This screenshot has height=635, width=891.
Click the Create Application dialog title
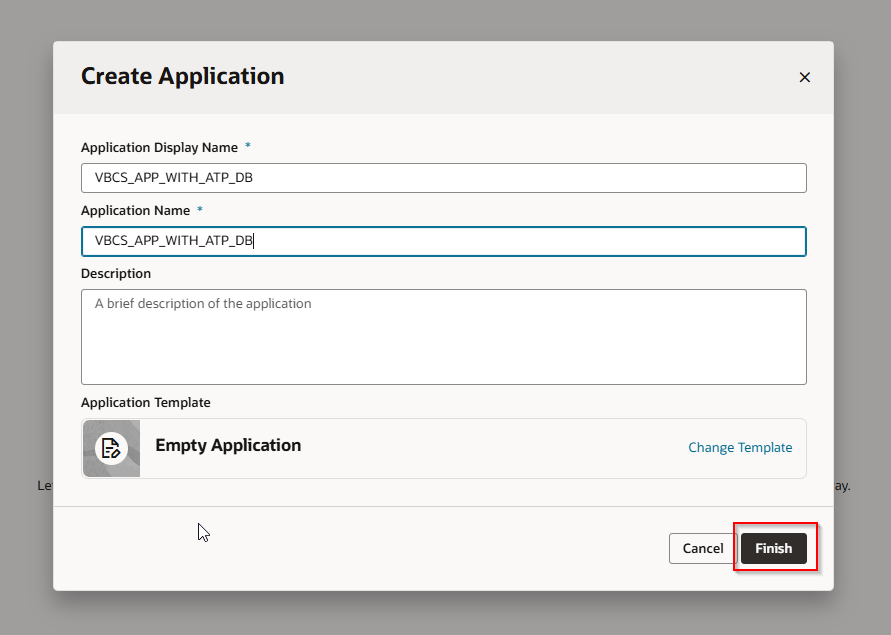click(182, 76)
